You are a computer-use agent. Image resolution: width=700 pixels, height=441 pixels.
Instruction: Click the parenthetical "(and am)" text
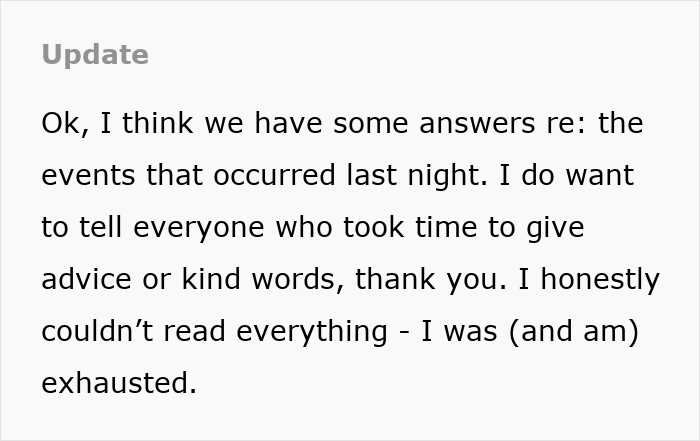coord(571,332)
